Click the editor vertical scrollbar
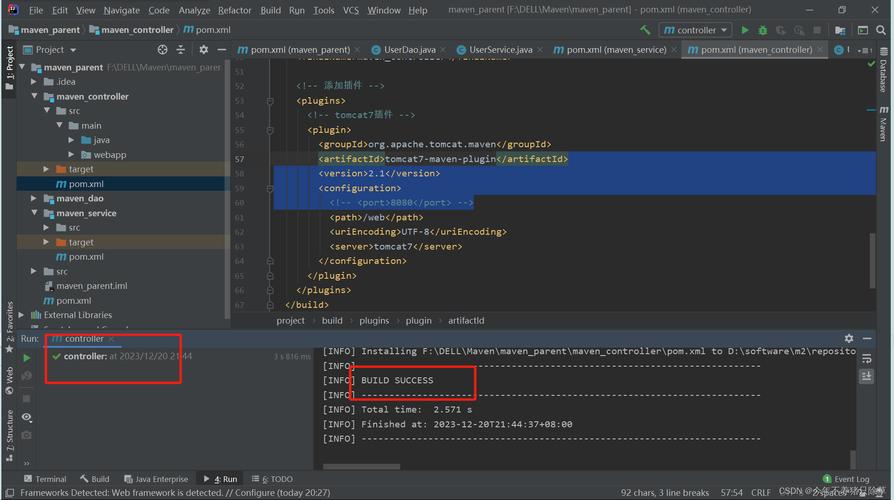 (x=872, y=260)
